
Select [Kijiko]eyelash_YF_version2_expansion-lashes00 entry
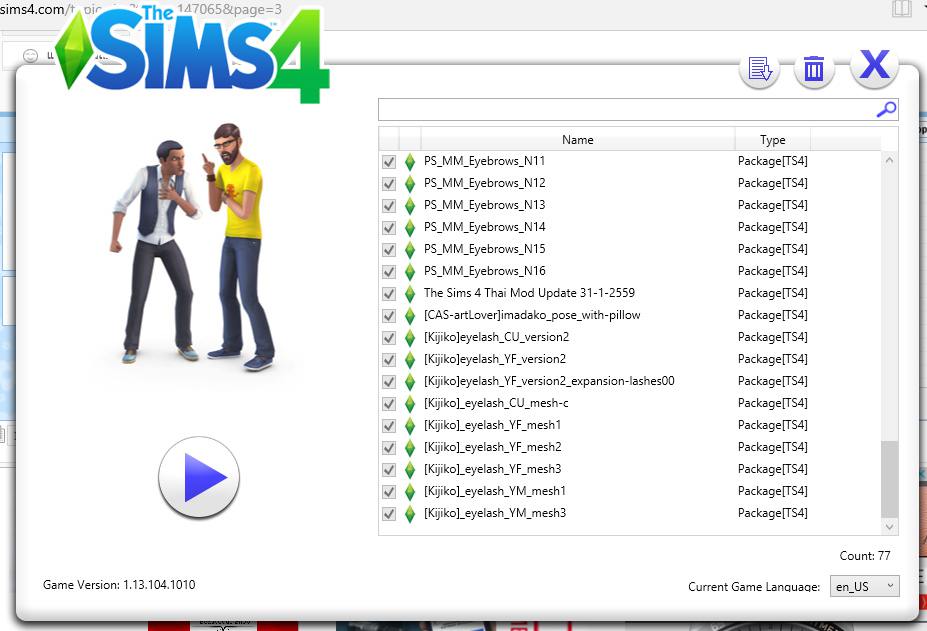click(549, 381)
